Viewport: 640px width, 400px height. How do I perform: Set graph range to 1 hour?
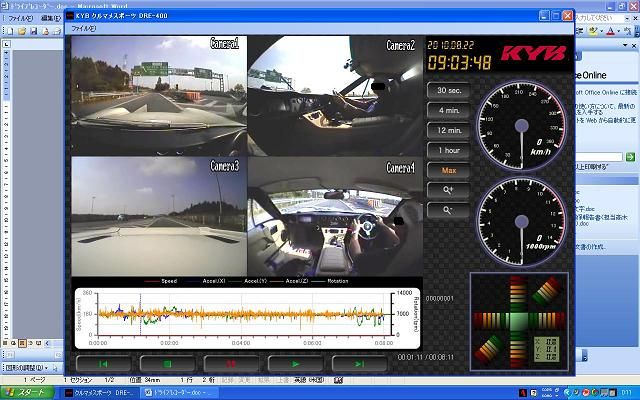pyautogui.click(x=449, y=151)
